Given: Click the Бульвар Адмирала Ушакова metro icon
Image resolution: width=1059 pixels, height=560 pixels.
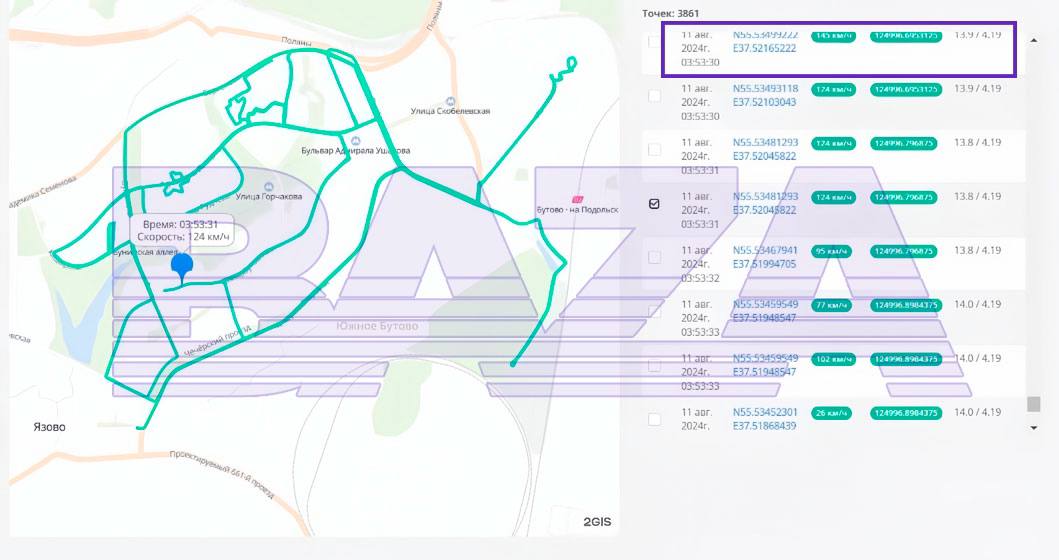Looking at the screenshot, I should click(x=356, y=140).
